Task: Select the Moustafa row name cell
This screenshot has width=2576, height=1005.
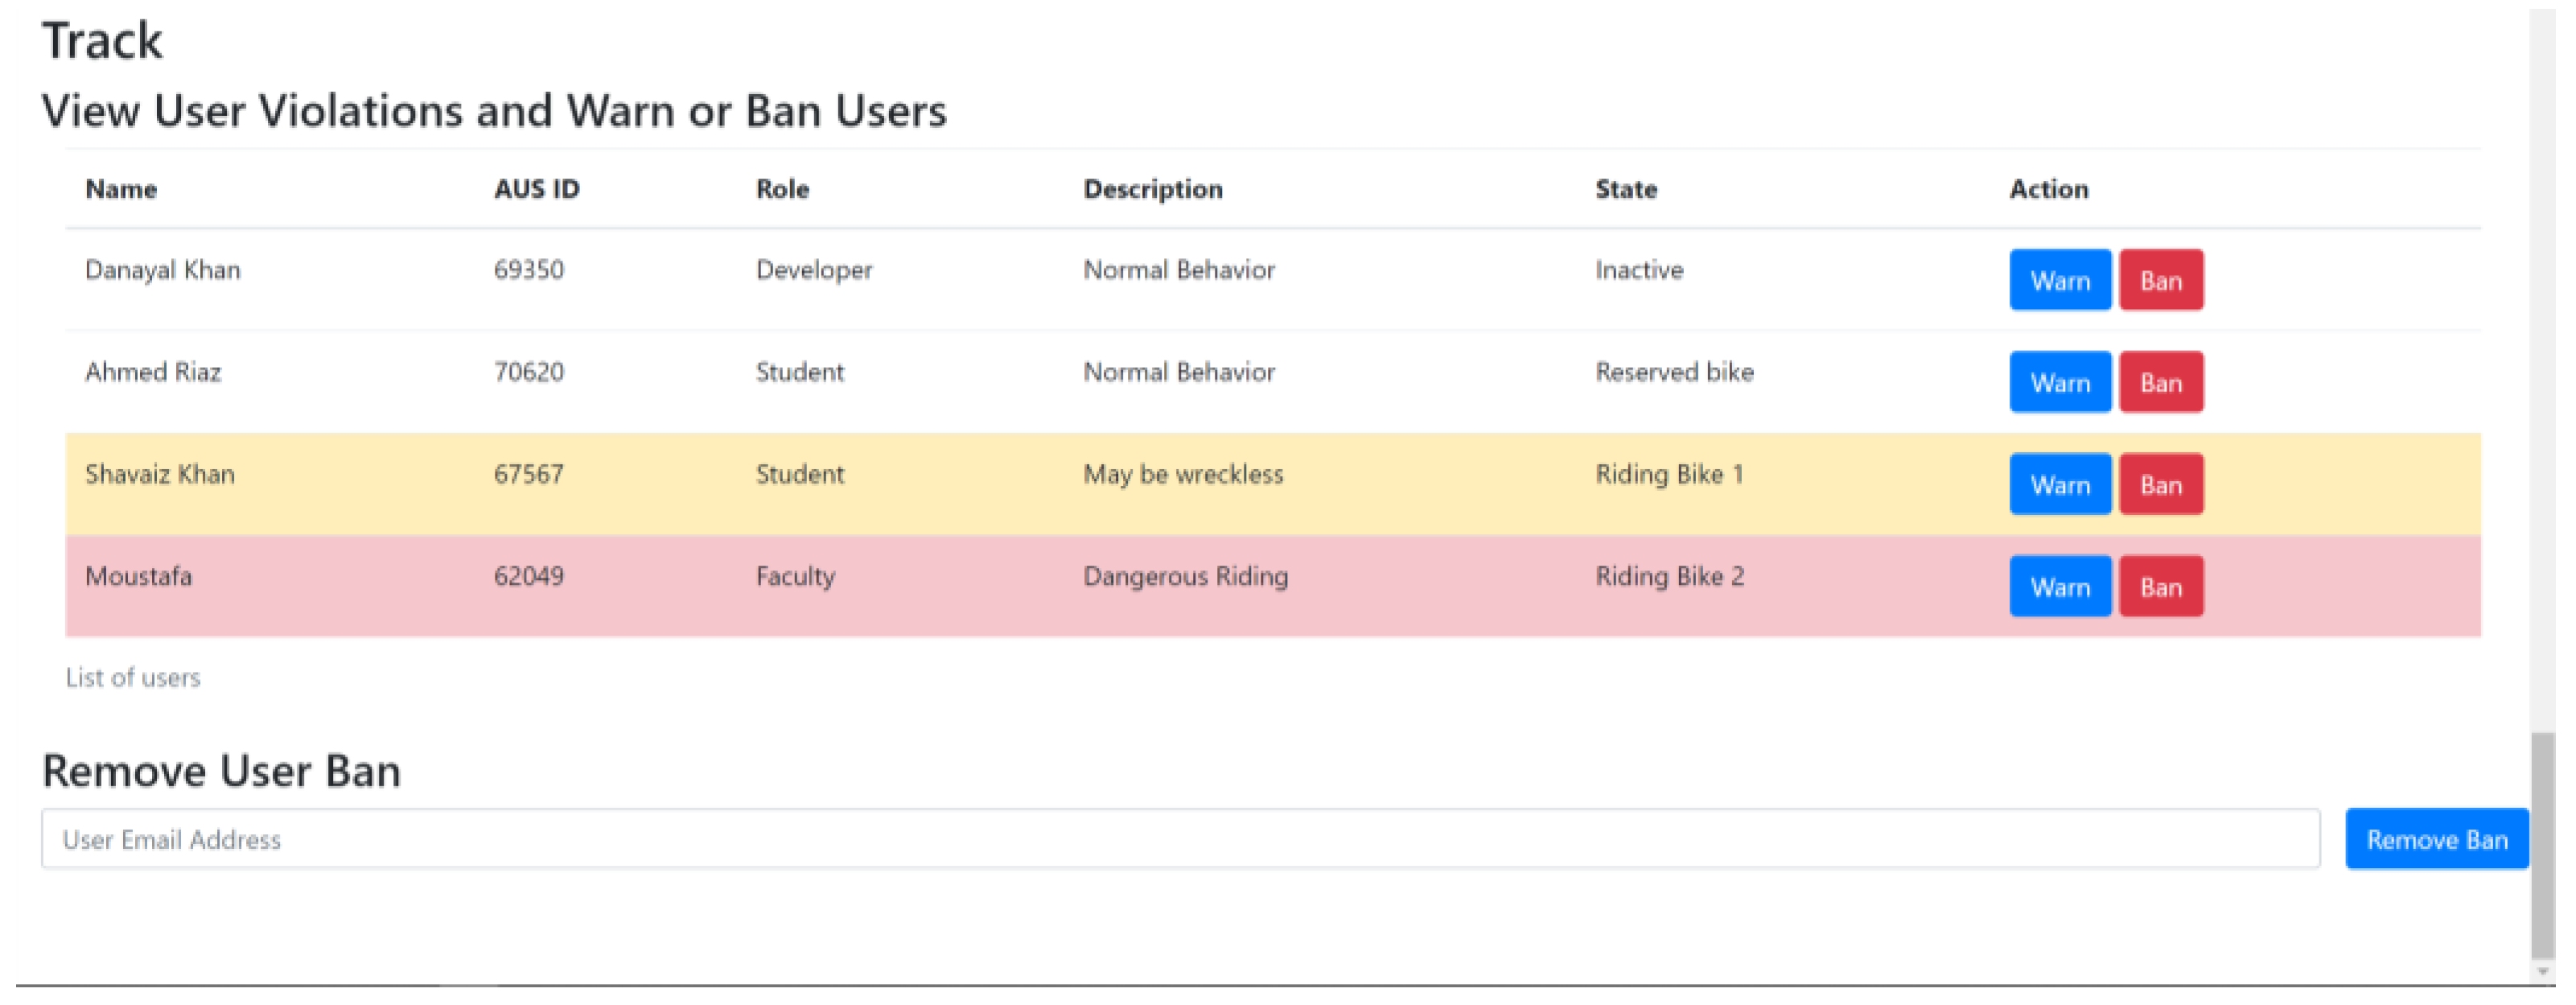Action: point(138,577)
